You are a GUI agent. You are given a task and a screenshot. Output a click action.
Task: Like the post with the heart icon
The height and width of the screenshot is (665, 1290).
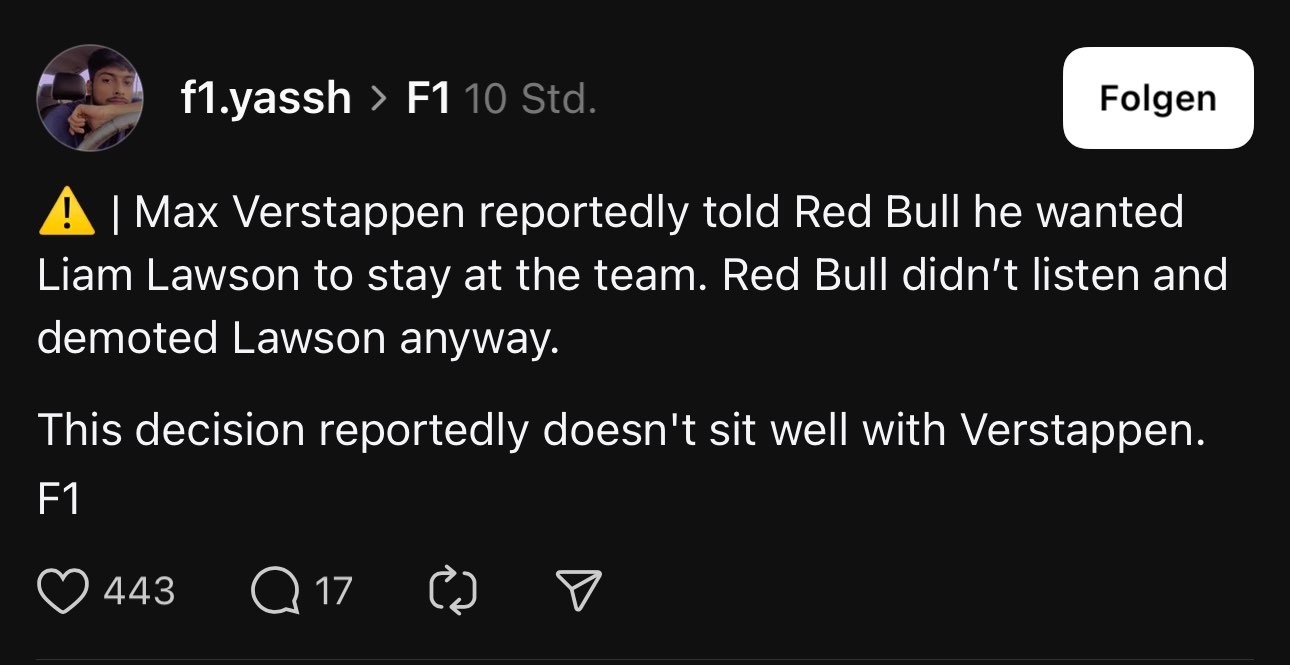click(62, 591)
